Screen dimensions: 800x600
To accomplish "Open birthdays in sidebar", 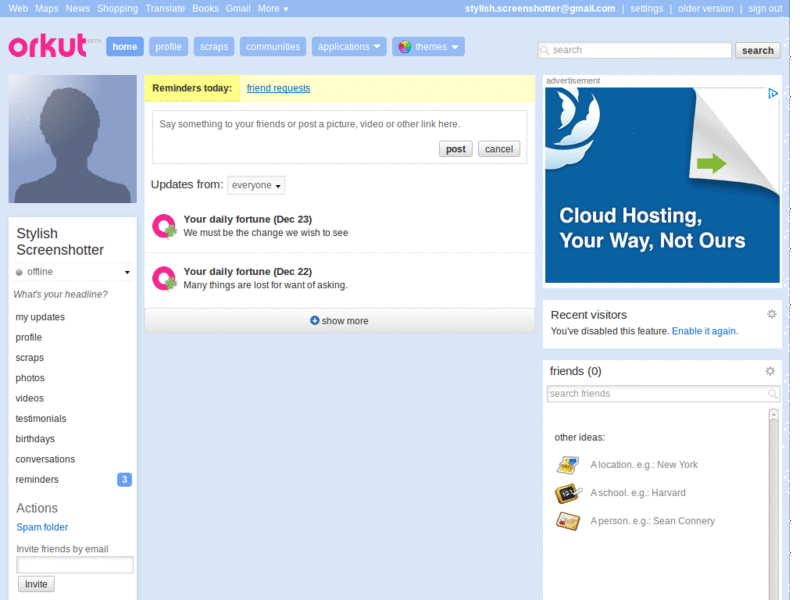I will [x=35, y=439].
